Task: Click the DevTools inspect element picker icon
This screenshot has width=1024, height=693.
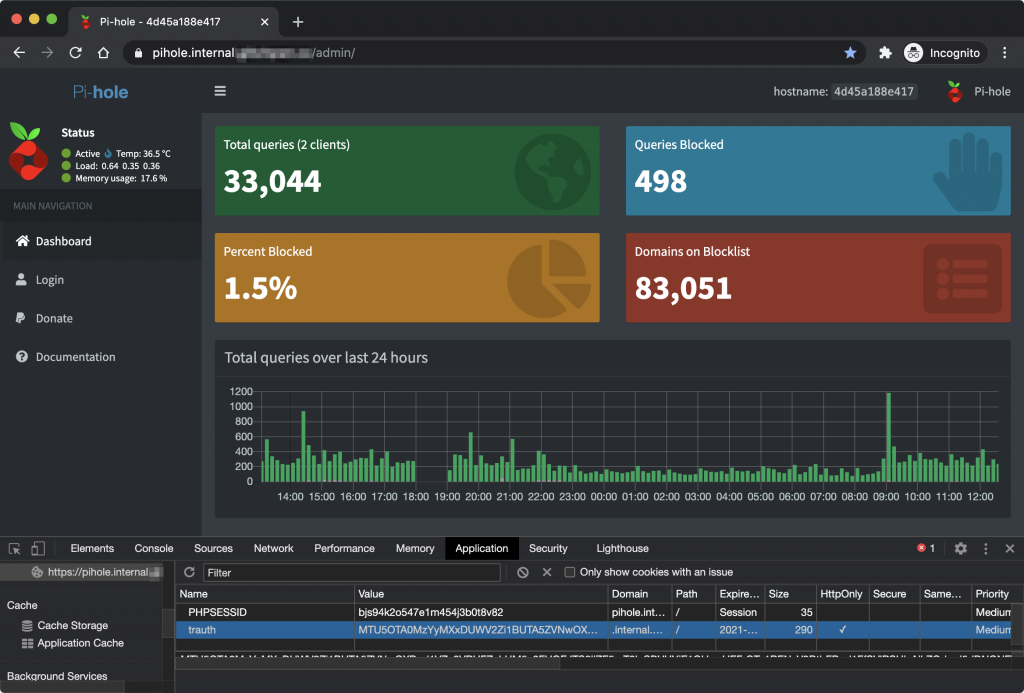Action: pyautogui.click(x=15, y=548)
